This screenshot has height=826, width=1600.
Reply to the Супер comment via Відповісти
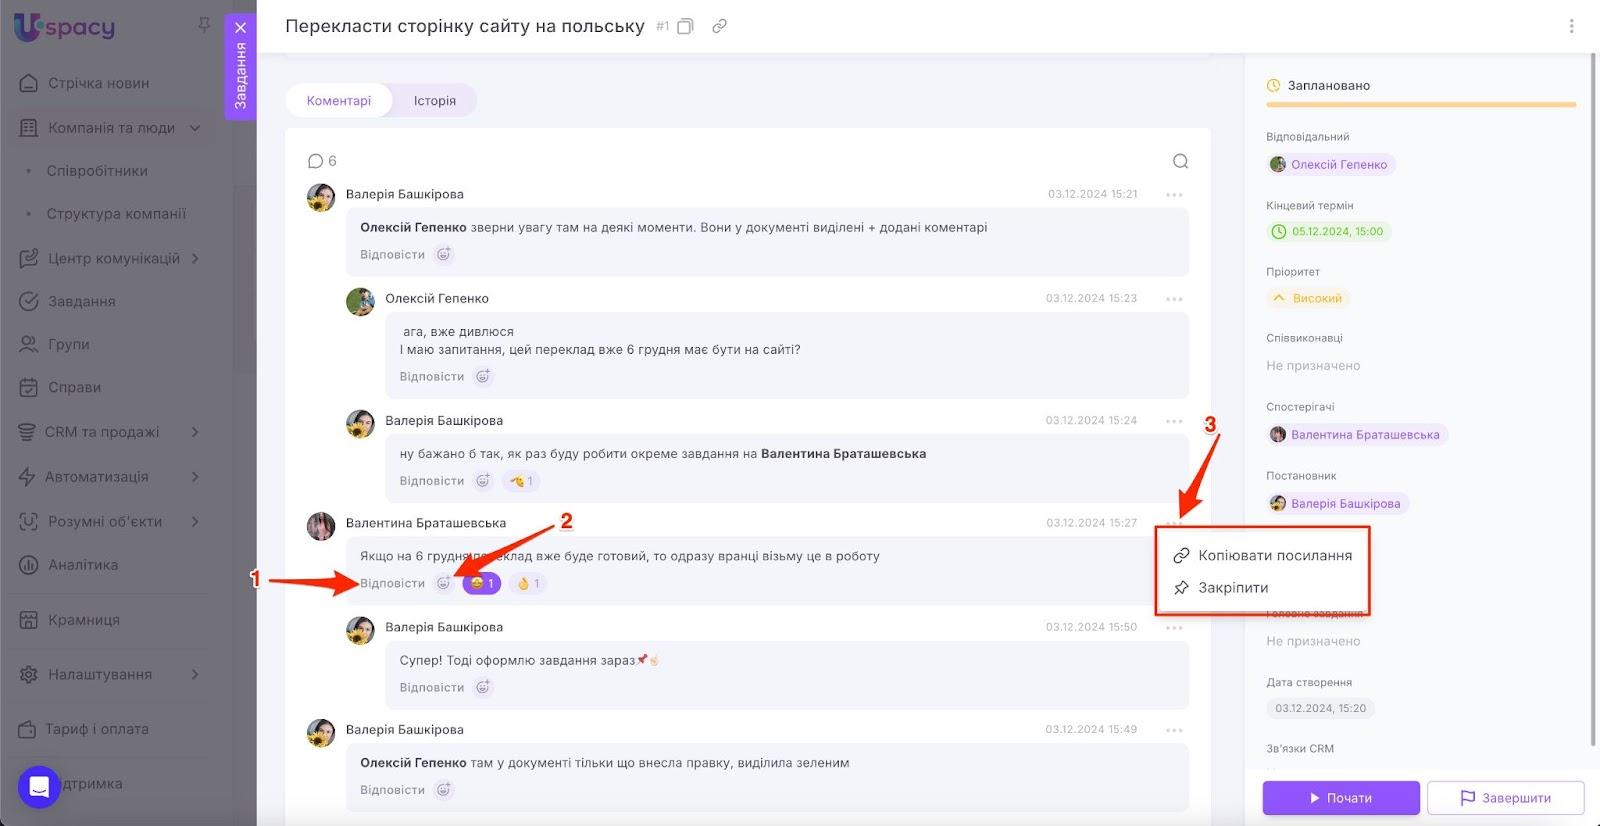[432, 688]
